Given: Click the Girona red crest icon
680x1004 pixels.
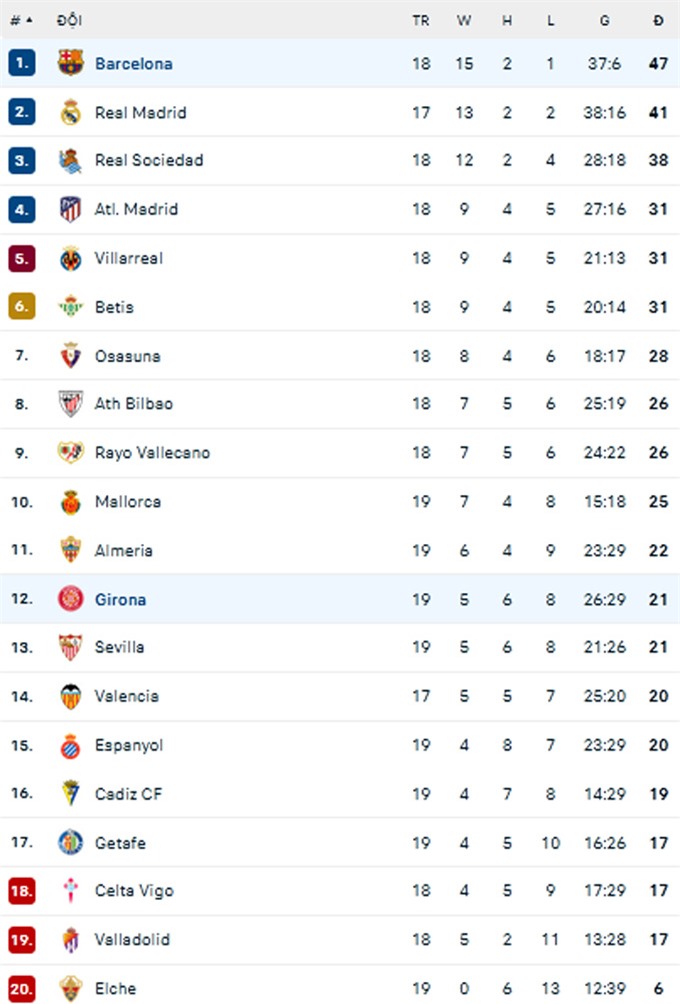Looking at the screenshot, I should point(70,599).
